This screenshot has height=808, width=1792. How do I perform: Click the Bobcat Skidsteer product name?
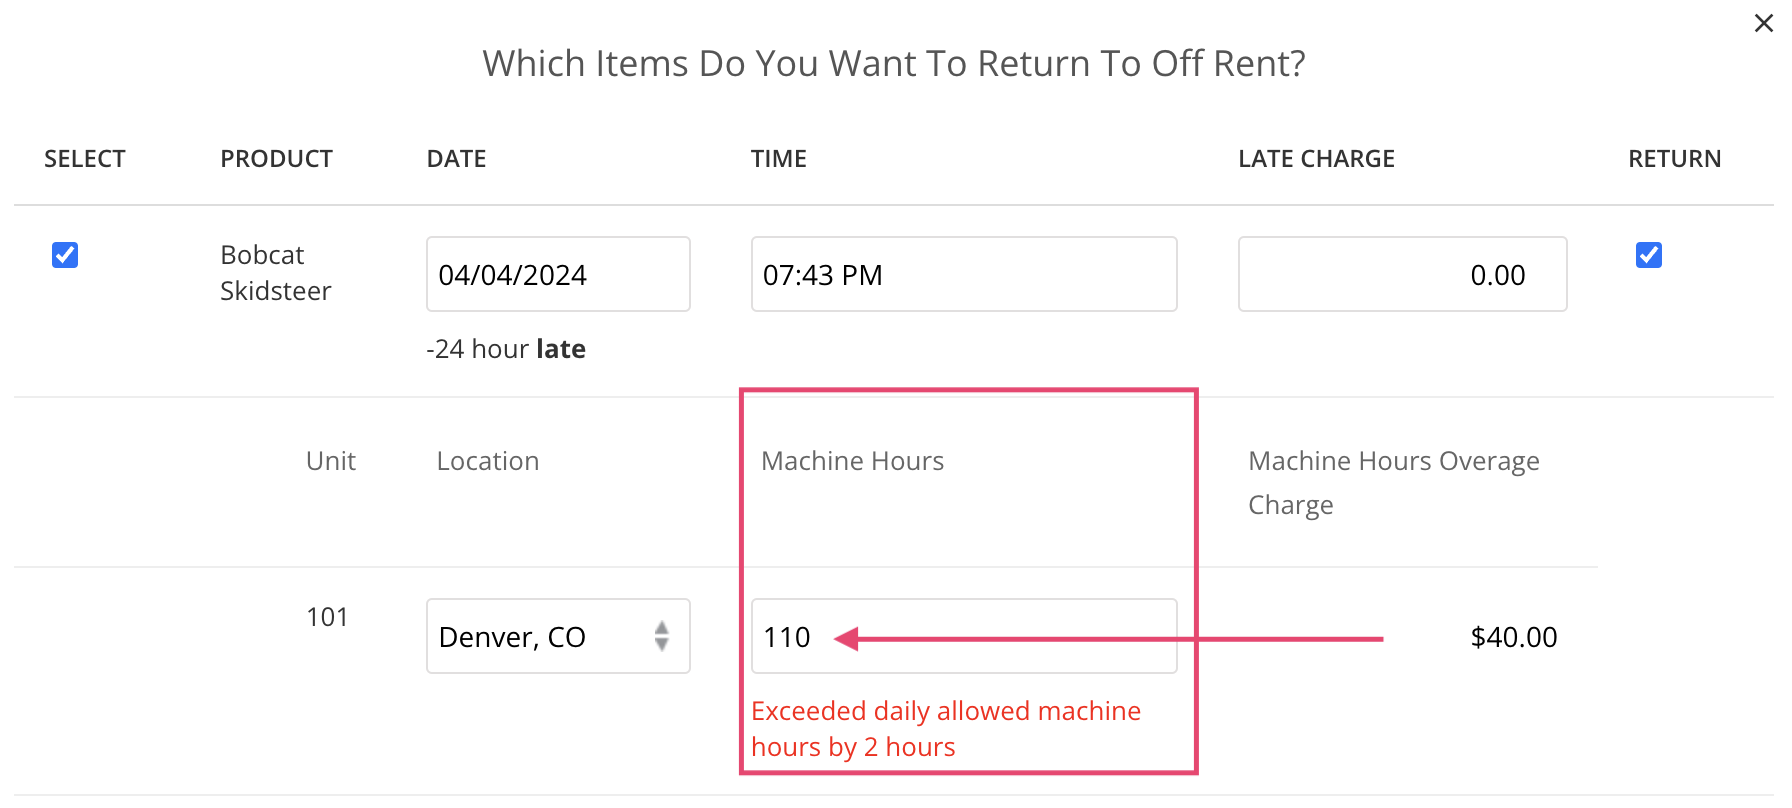275,272
